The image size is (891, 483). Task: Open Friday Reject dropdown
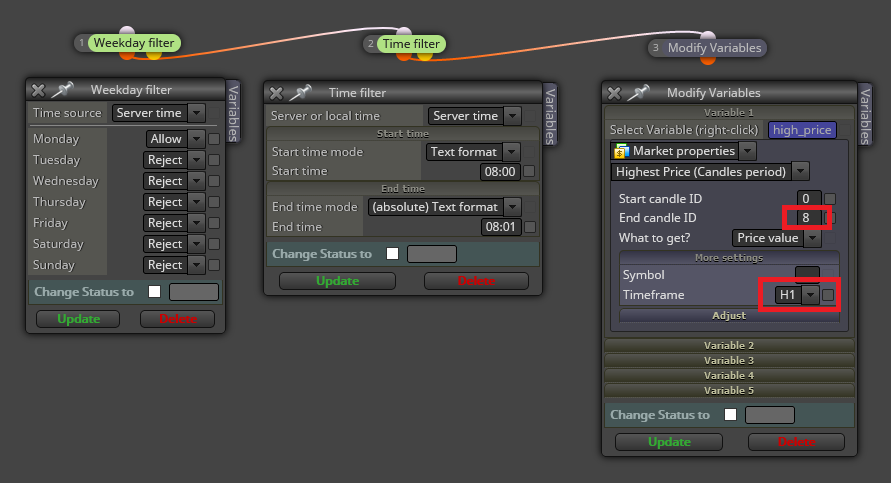pyautogui.click(x=197, y=223)
